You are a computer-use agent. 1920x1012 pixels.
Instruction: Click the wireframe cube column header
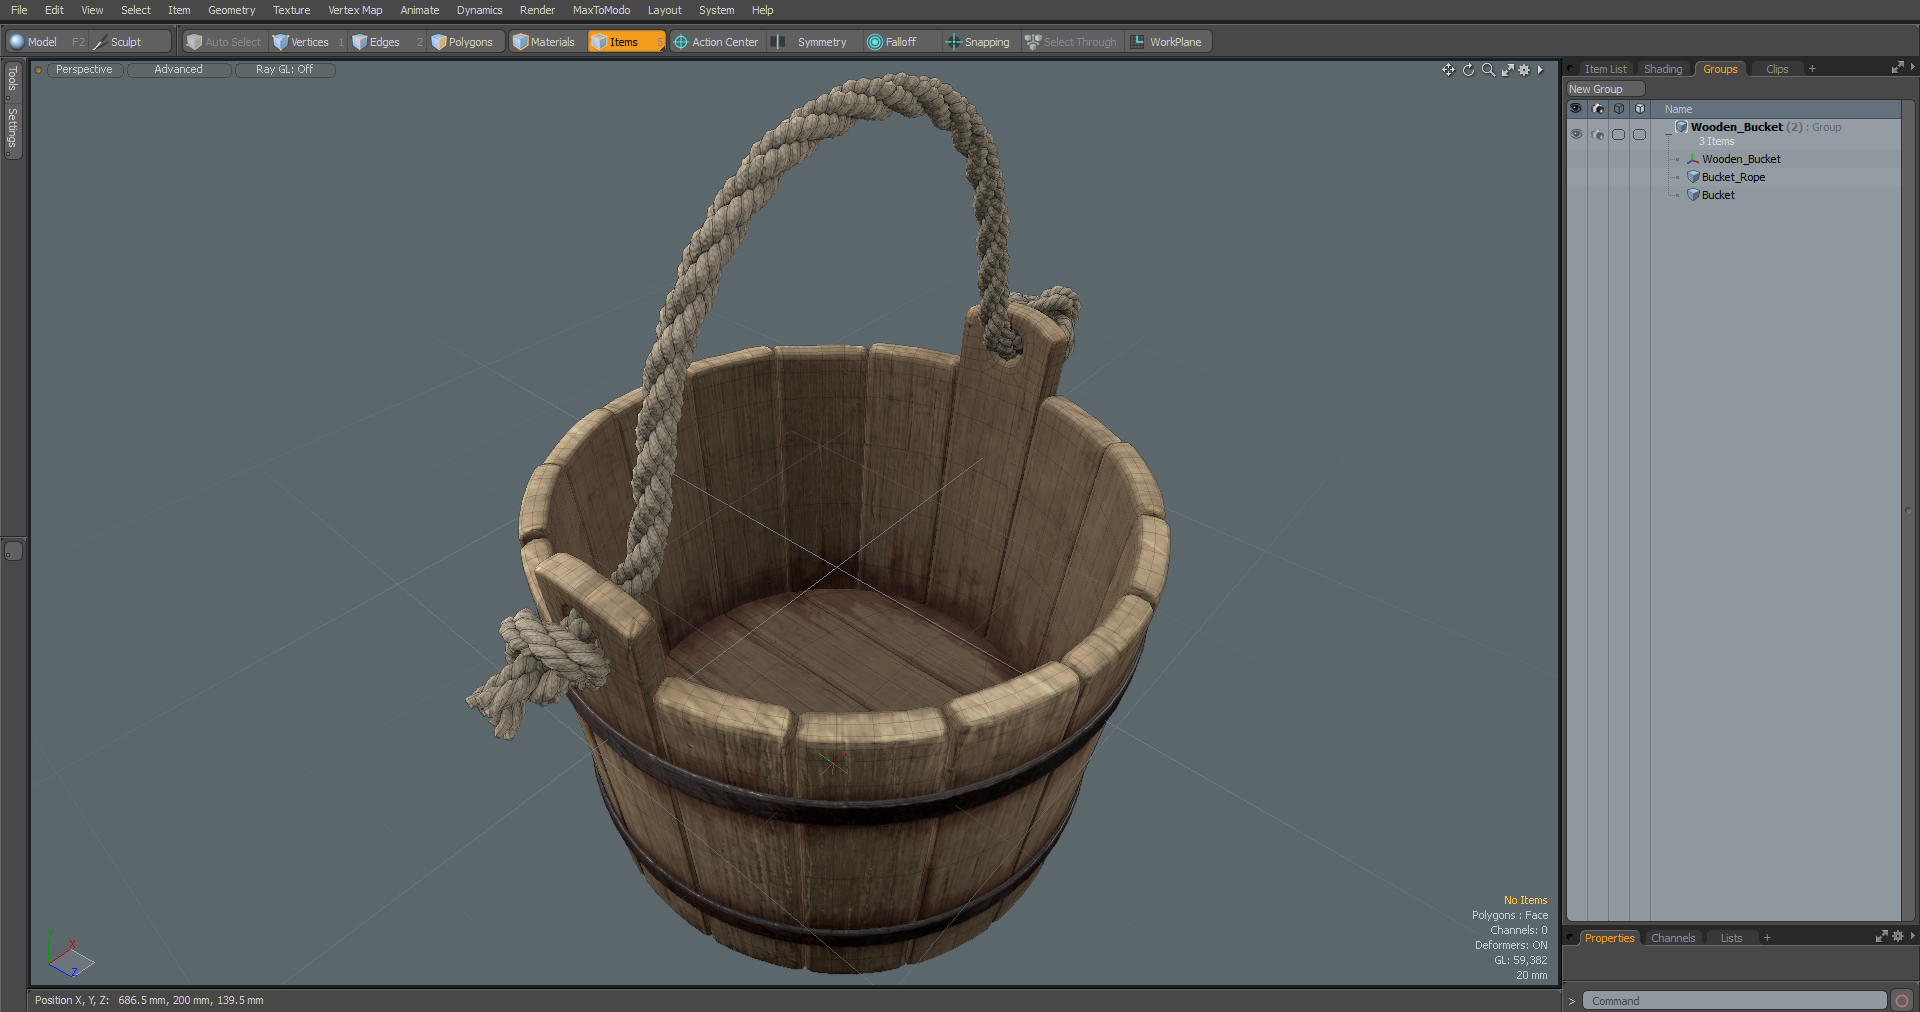tap(1619, 109)
